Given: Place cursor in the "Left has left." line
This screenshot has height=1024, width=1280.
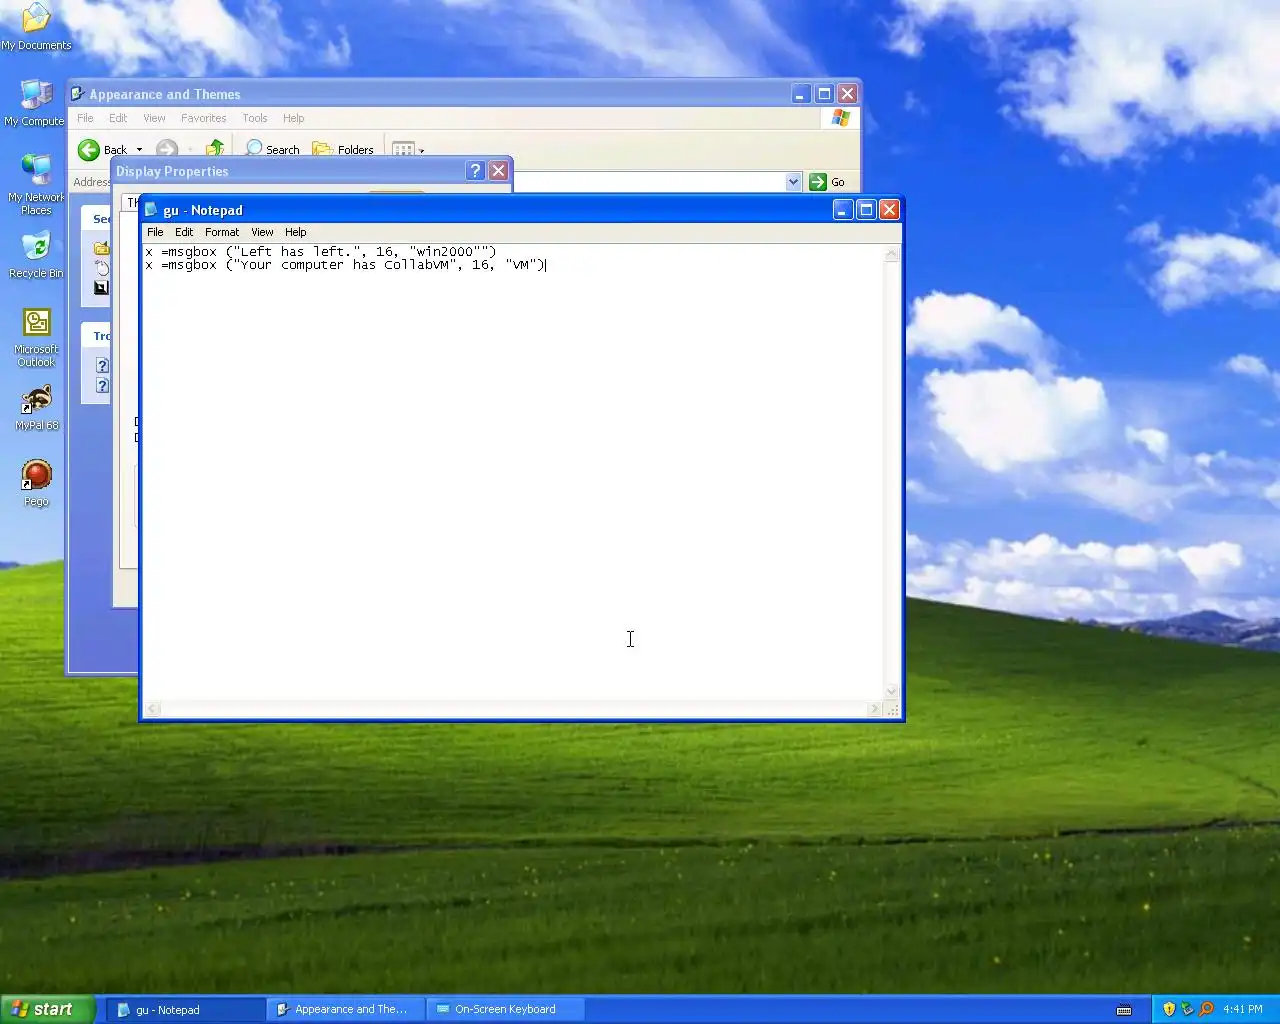Looking at the screenshot, I should click(320, 252).
